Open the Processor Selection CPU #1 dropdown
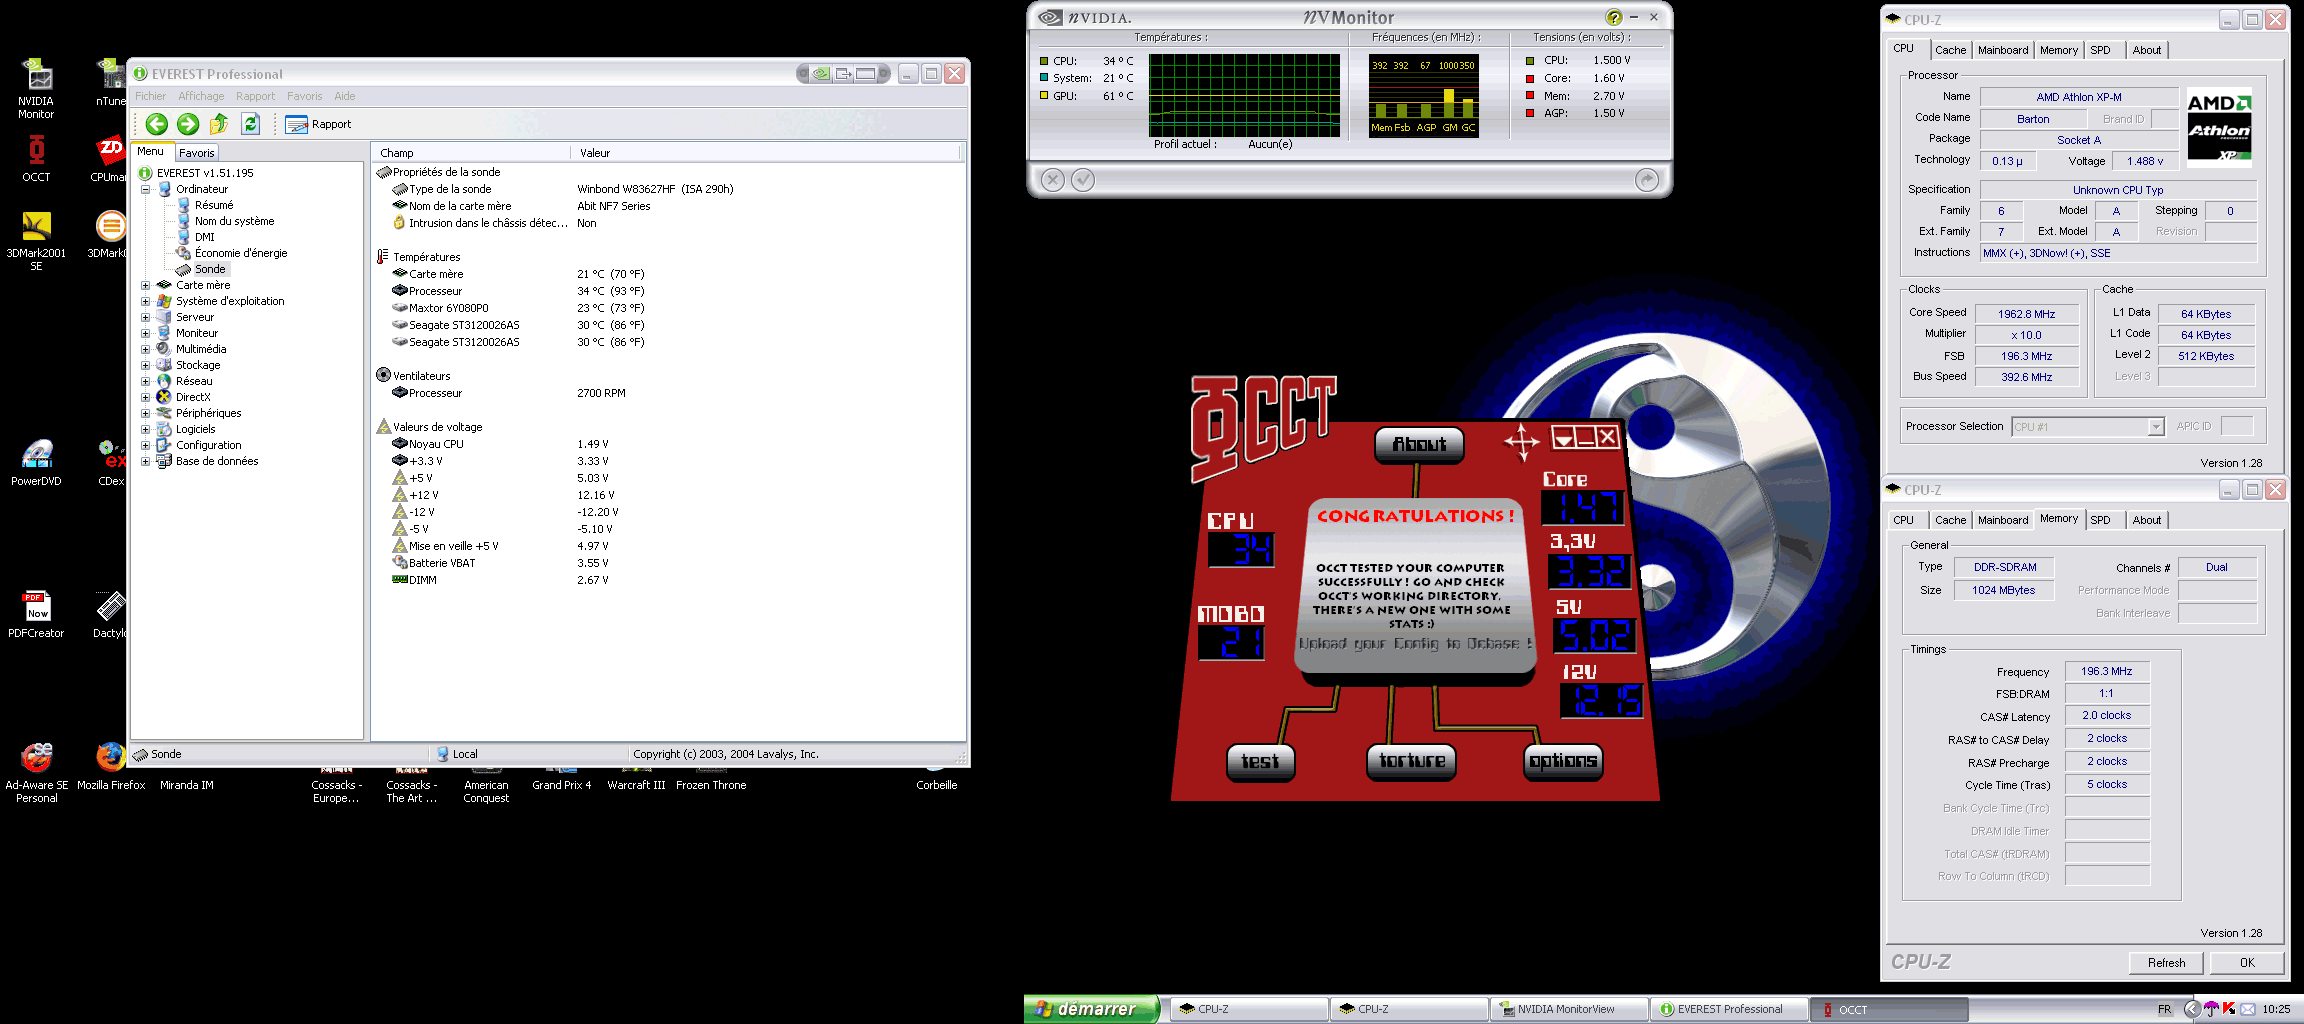 [2155, 427]
